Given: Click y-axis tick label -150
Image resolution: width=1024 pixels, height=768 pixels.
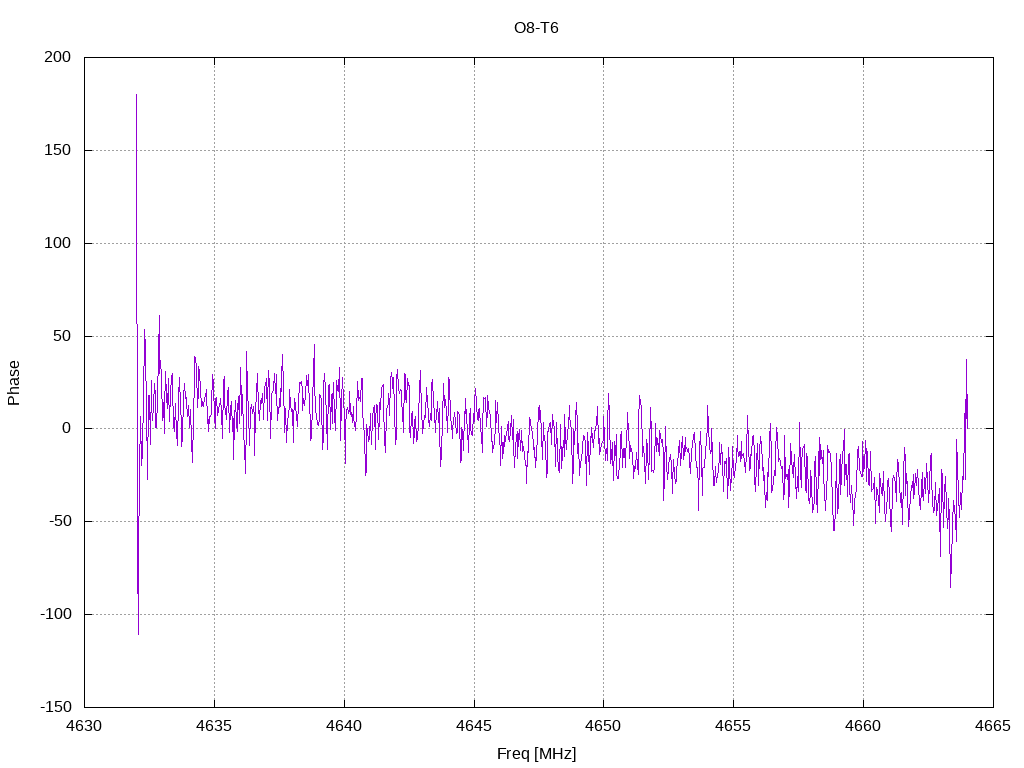Looking at the screenshot, I should click(56, 707).
